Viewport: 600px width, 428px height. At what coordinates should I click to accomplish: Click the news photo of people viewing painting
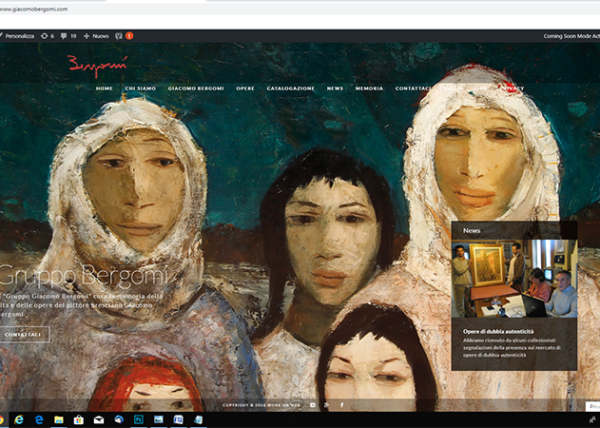coord(514,279)
